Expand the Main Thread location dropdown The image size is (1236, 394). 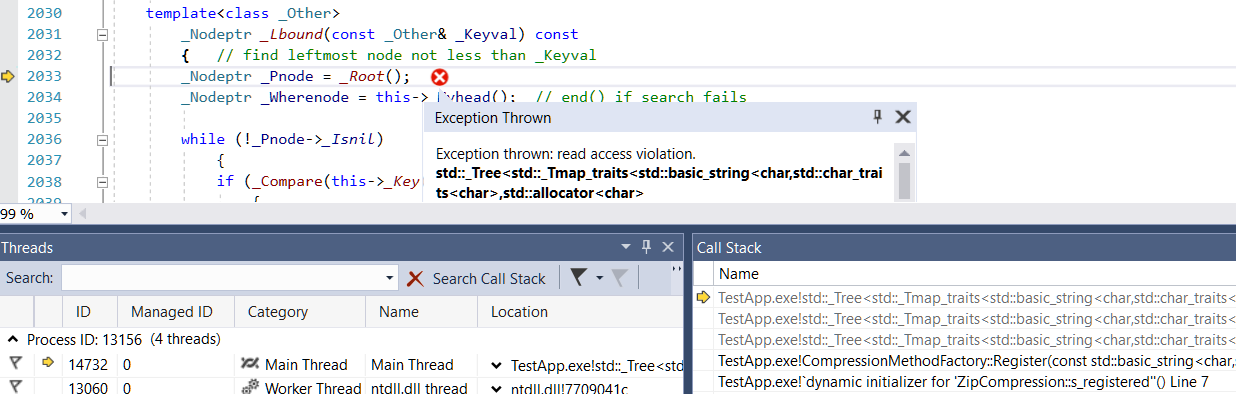497,365
